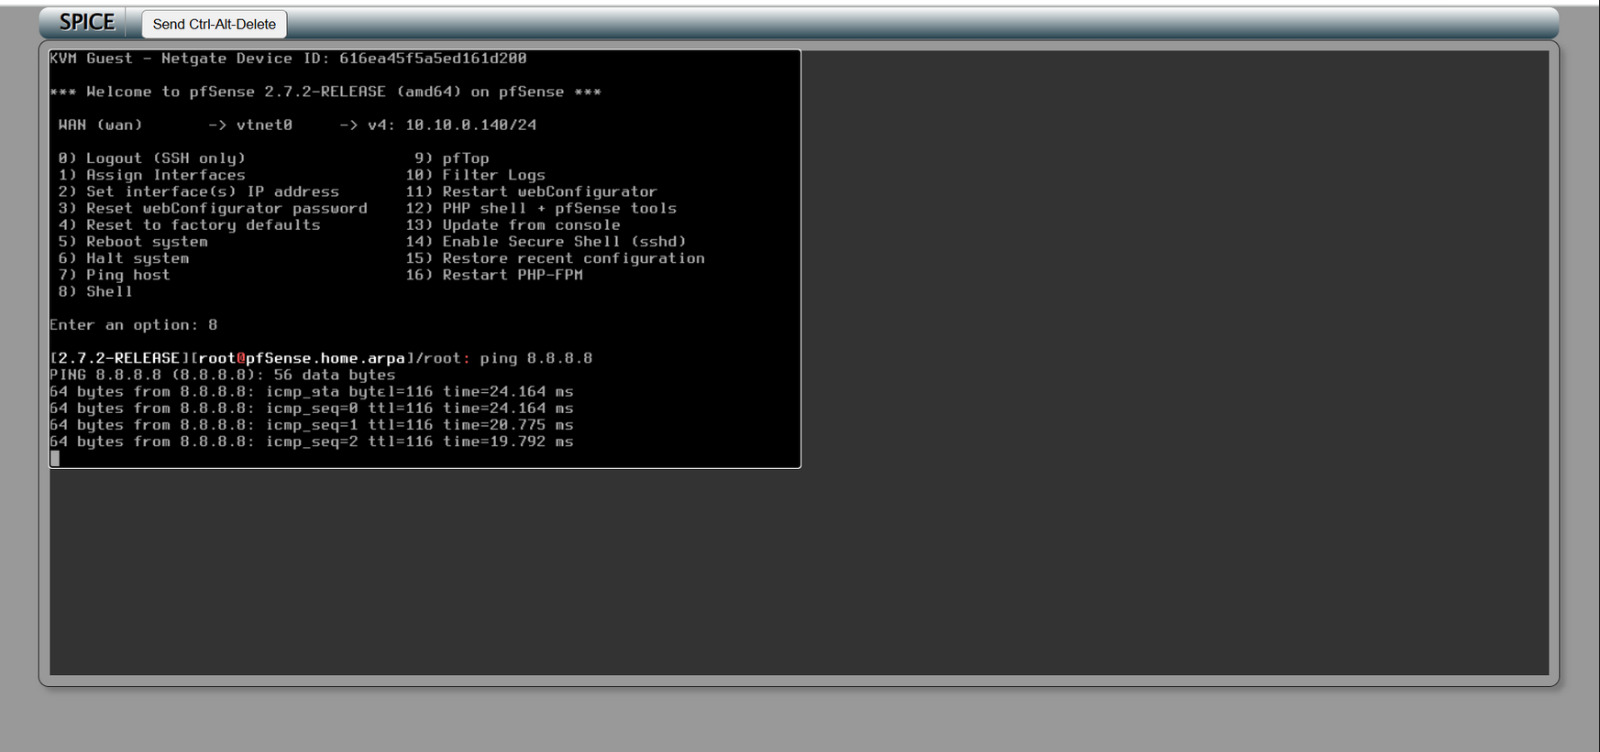1600x752 pixels.
Task: Click the pfTop option text
Action: [x=465, y=158]
